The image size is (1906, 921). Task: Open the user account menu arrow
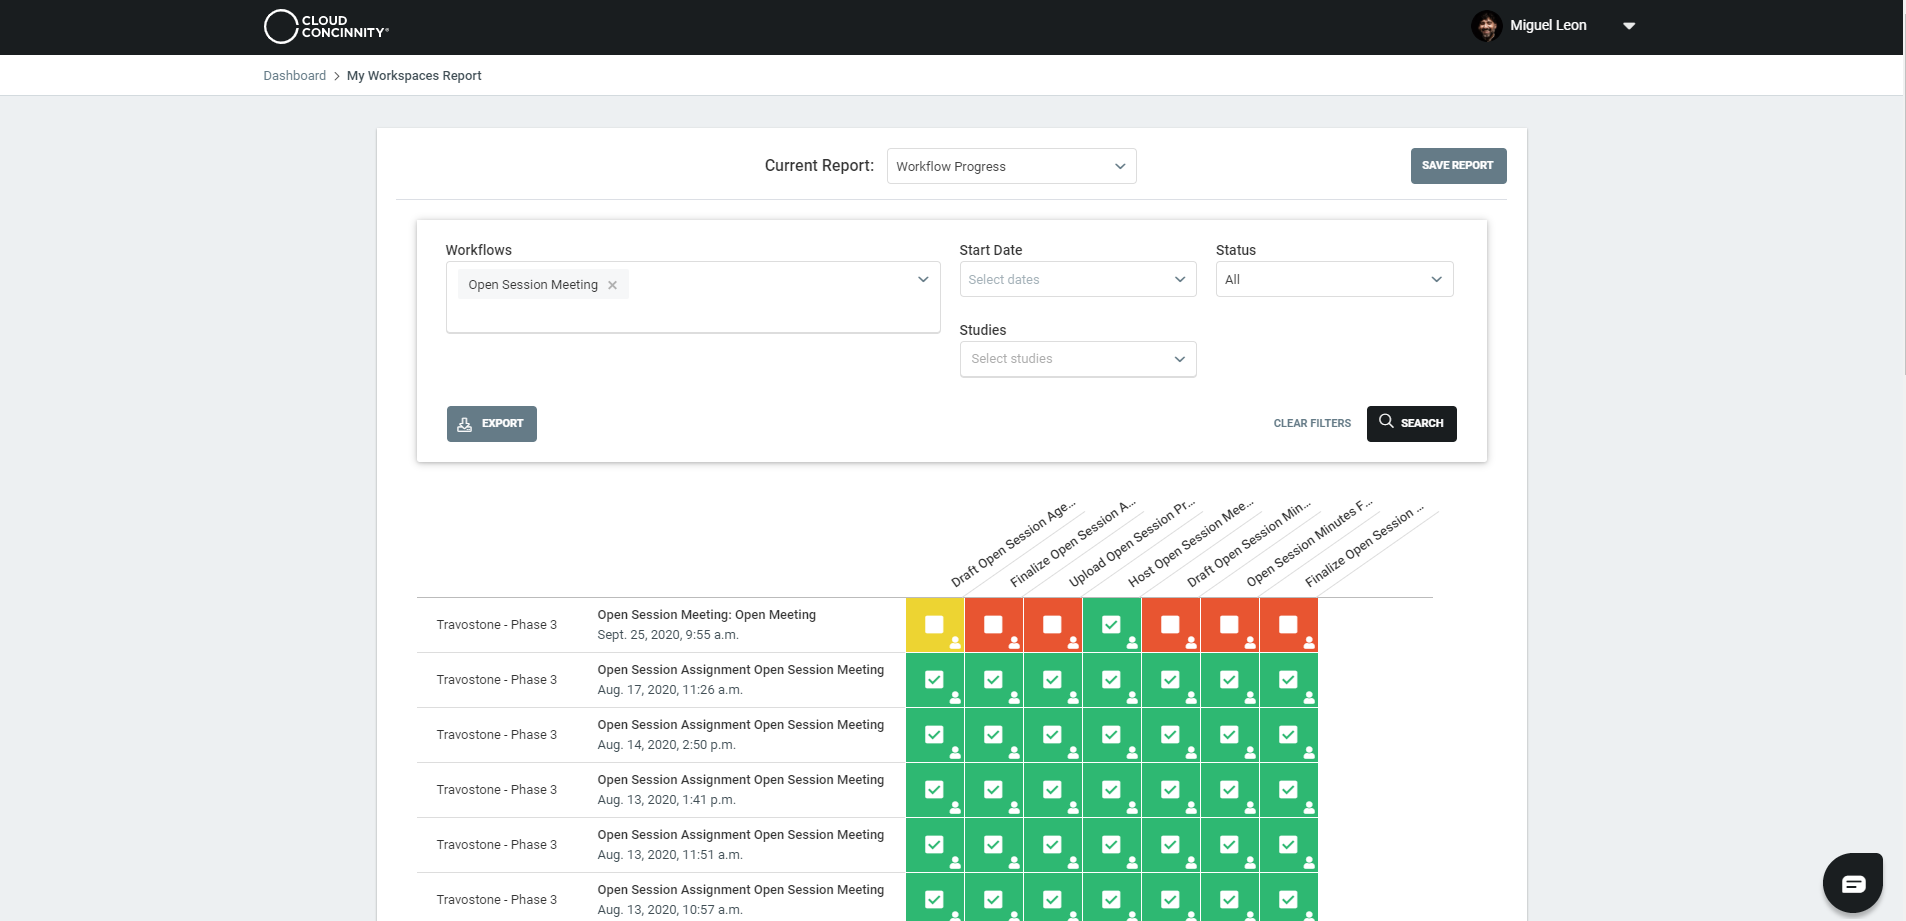tap(1630, 25)
